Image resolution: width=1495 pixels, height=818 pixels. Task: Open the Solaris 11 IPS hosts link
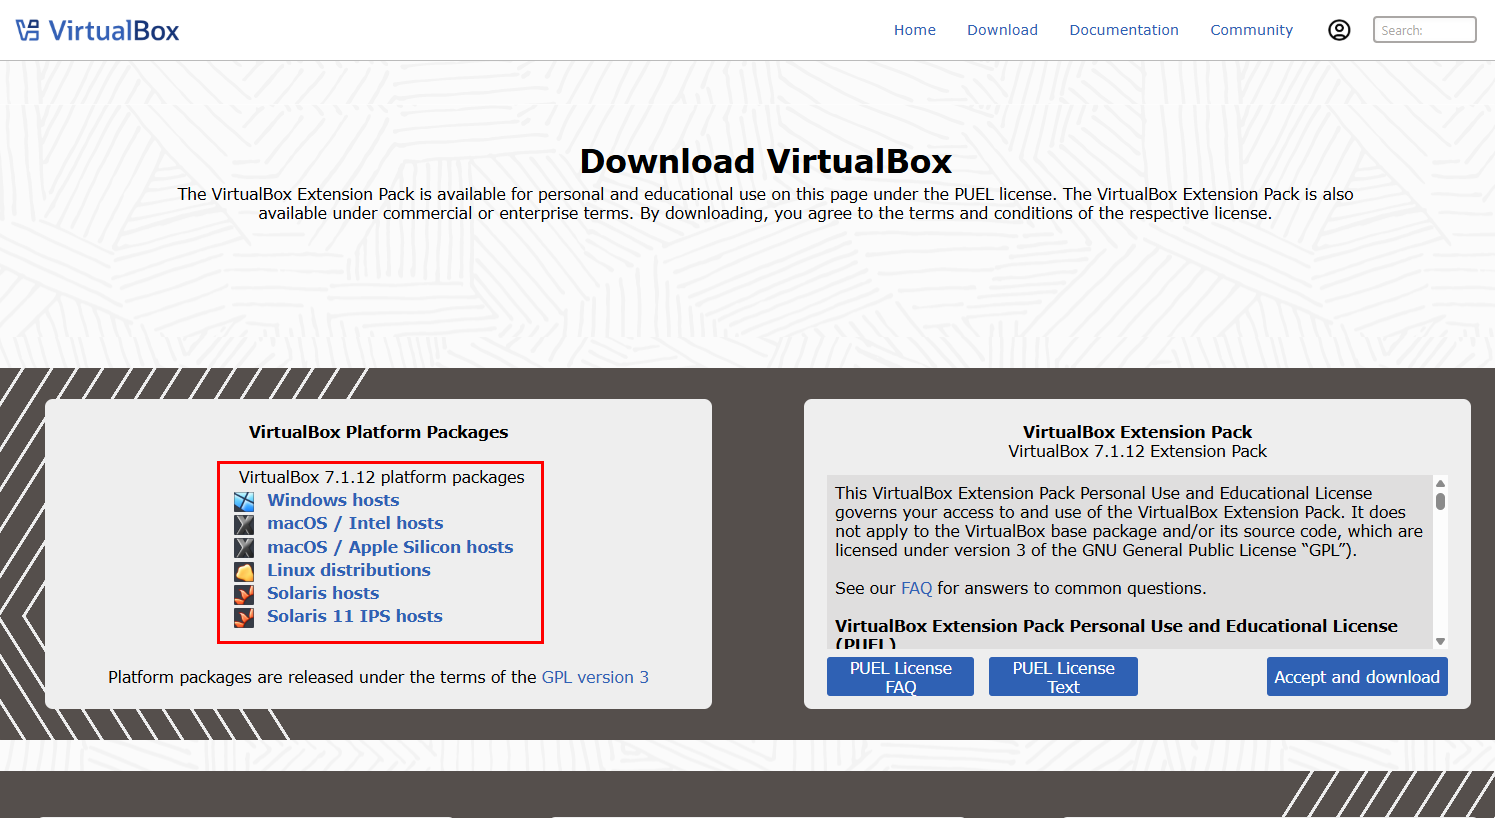(355, 616)
